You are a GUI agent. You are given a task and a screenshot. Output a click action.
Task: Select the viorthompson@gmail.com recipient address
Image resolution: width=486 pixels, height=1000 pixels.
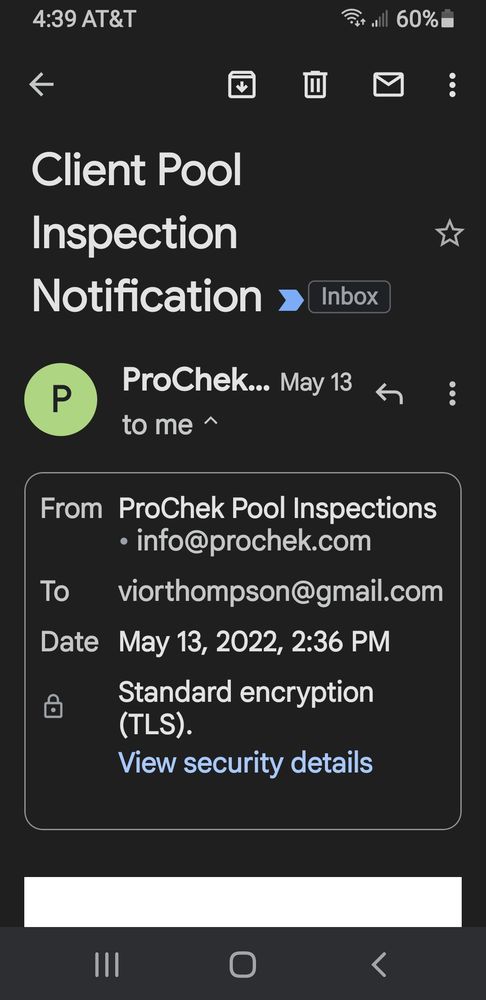[x=281, y=591]
